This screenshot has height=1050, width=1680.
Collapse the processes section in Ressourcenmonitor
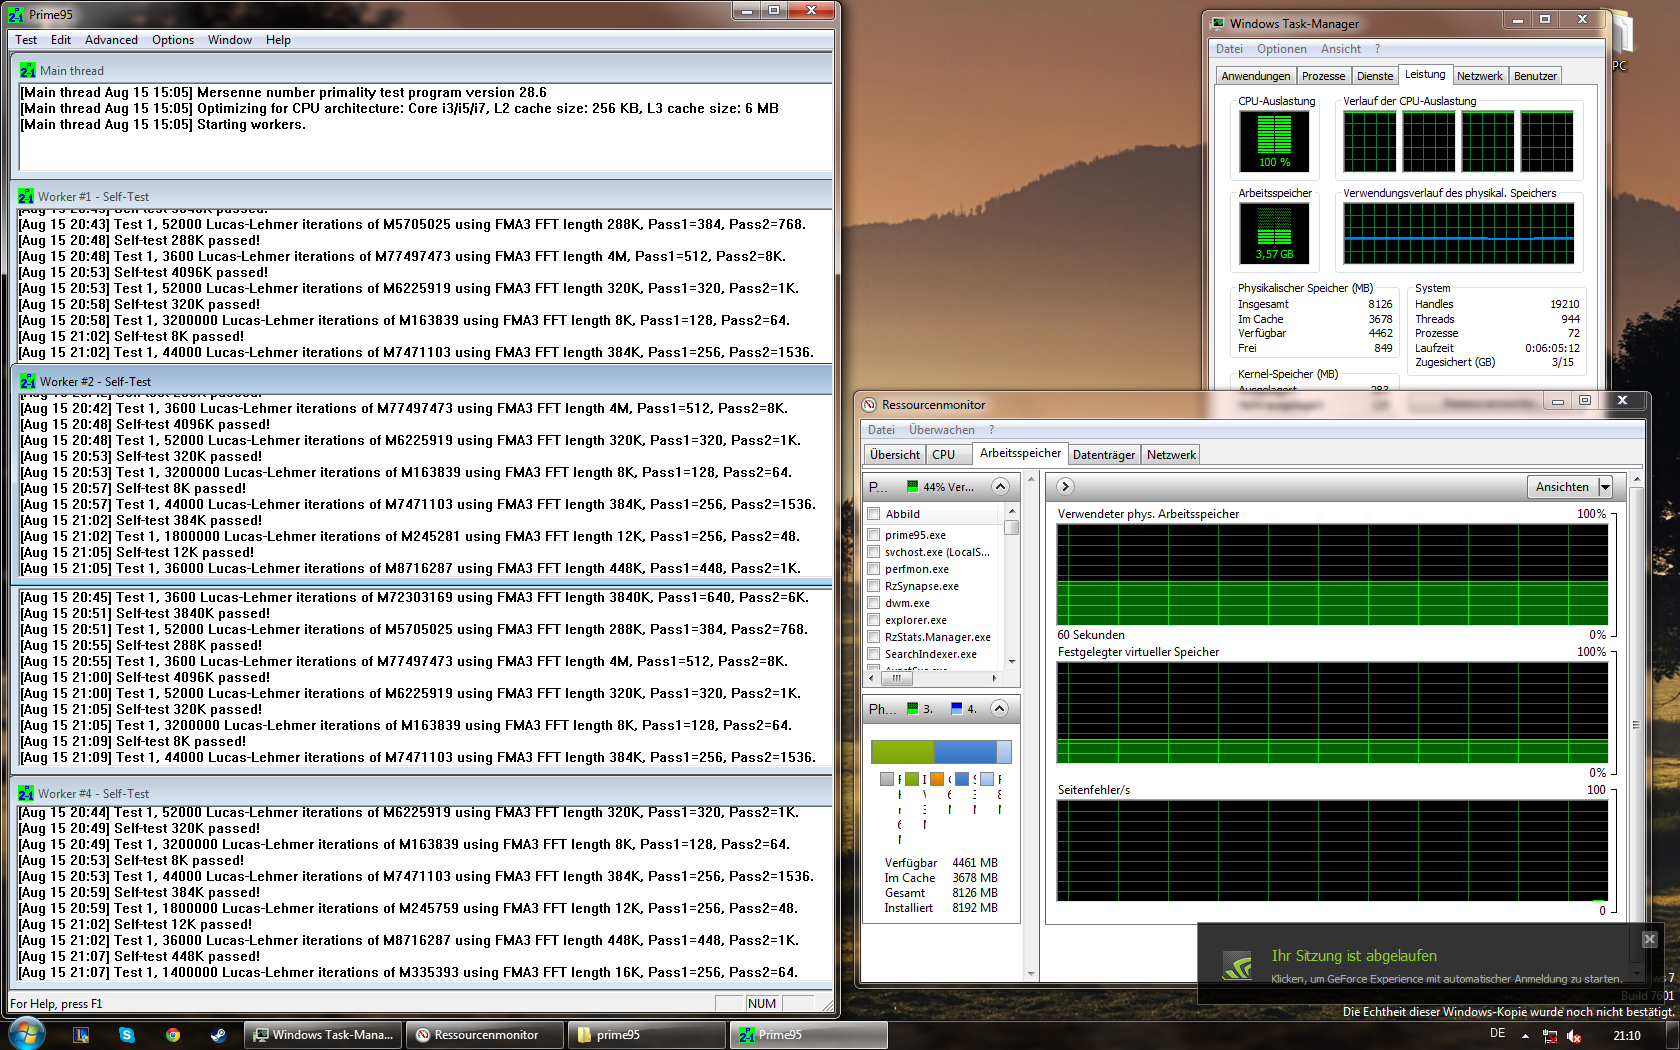point(999,487)
